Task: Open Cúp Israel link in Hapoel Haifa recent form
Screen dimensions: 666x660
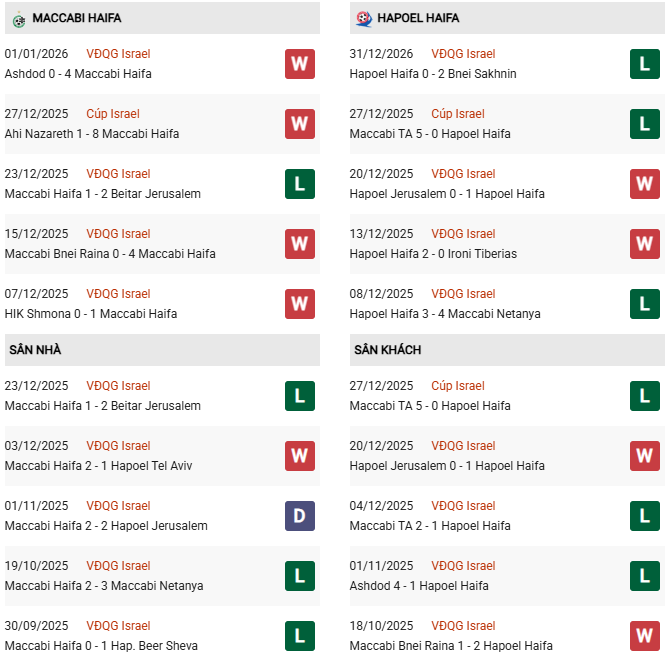Action: point(458,114)
